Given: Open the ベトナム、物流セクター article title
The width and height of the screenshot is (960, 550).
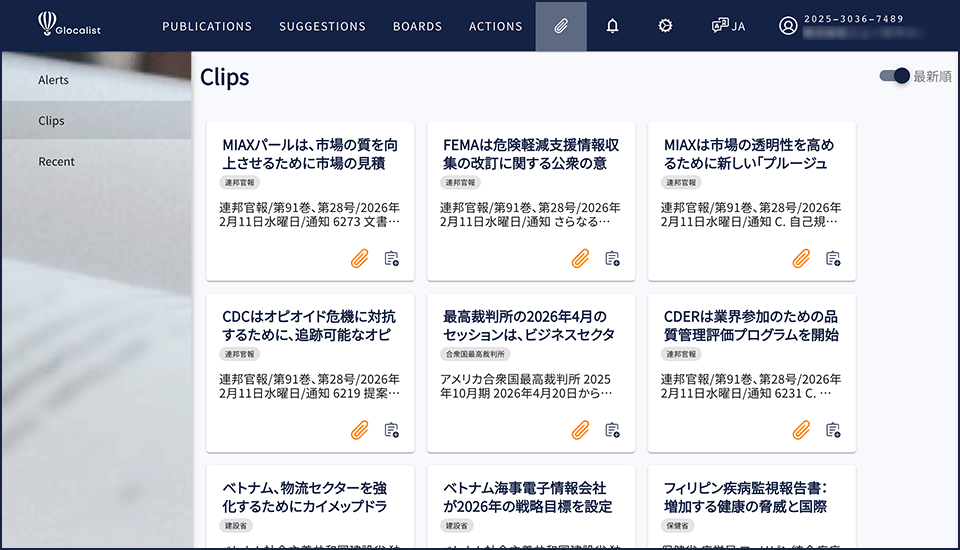Looking at the screenshot, I should tap(304, 497).
